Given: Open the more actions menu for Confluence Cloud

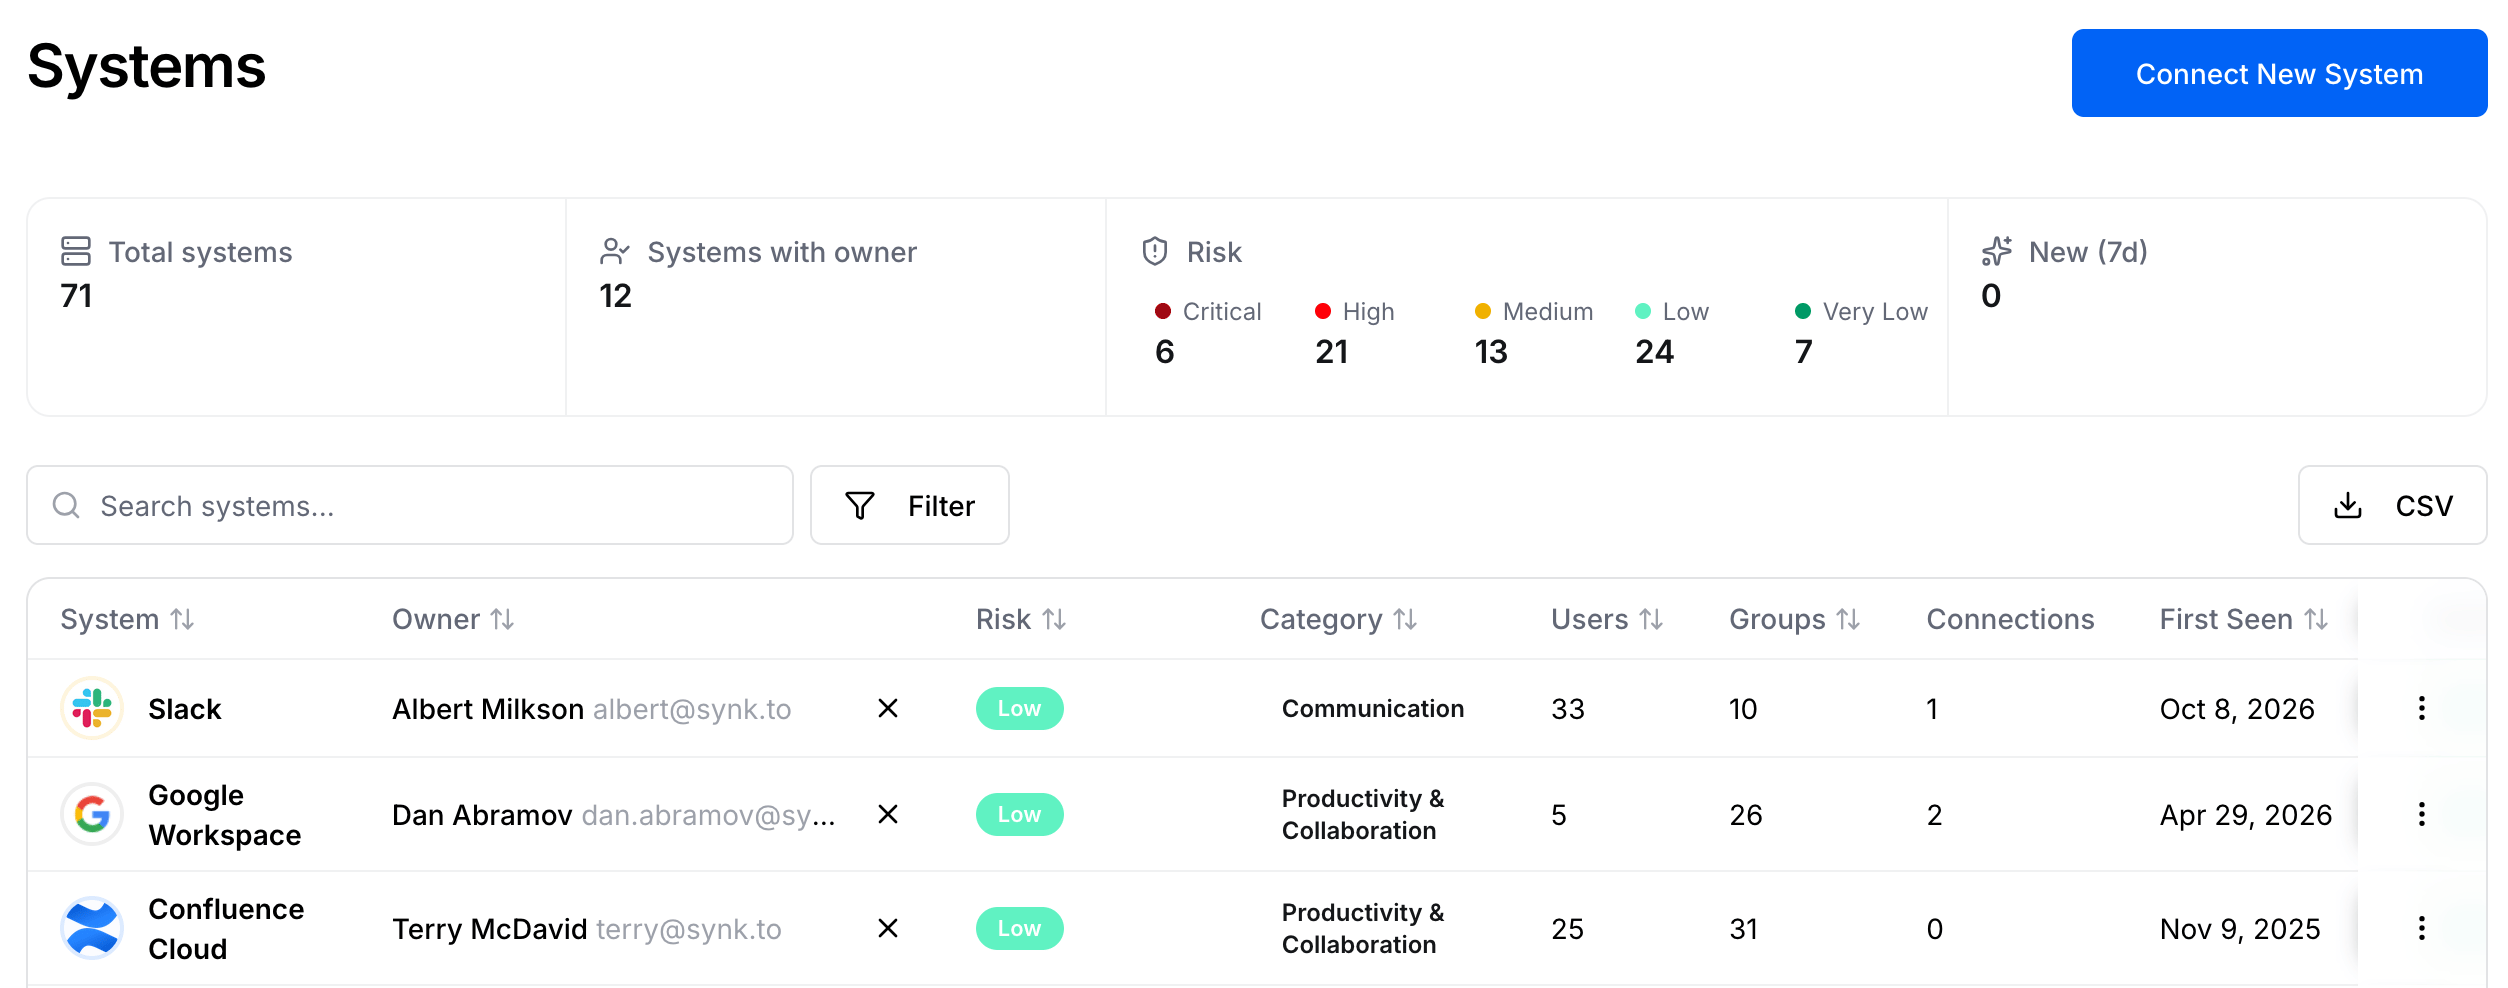Looking at the screenshot, I should pyautogui.click(x=2422, y=928).
